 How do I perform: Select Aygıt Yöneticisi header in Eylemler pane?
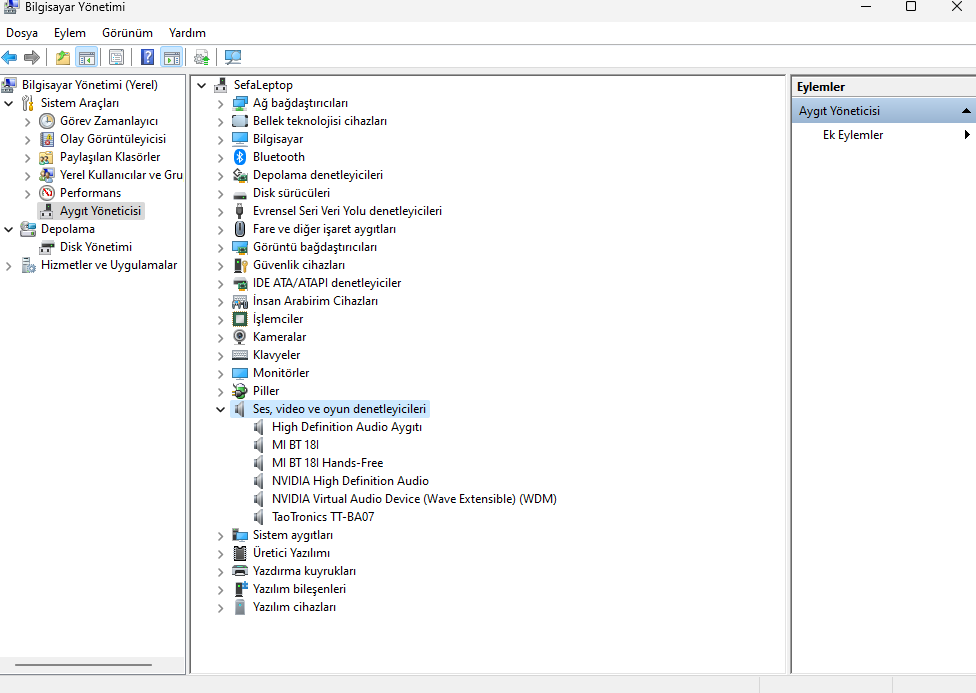(x=884, y=111)
